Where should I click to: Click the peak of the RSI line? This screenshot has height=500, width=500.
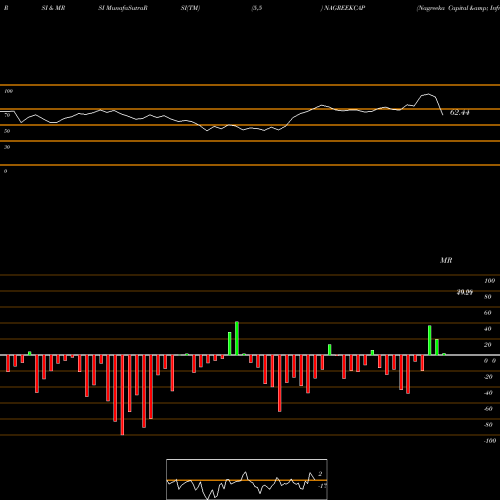(x=428, y=94)
